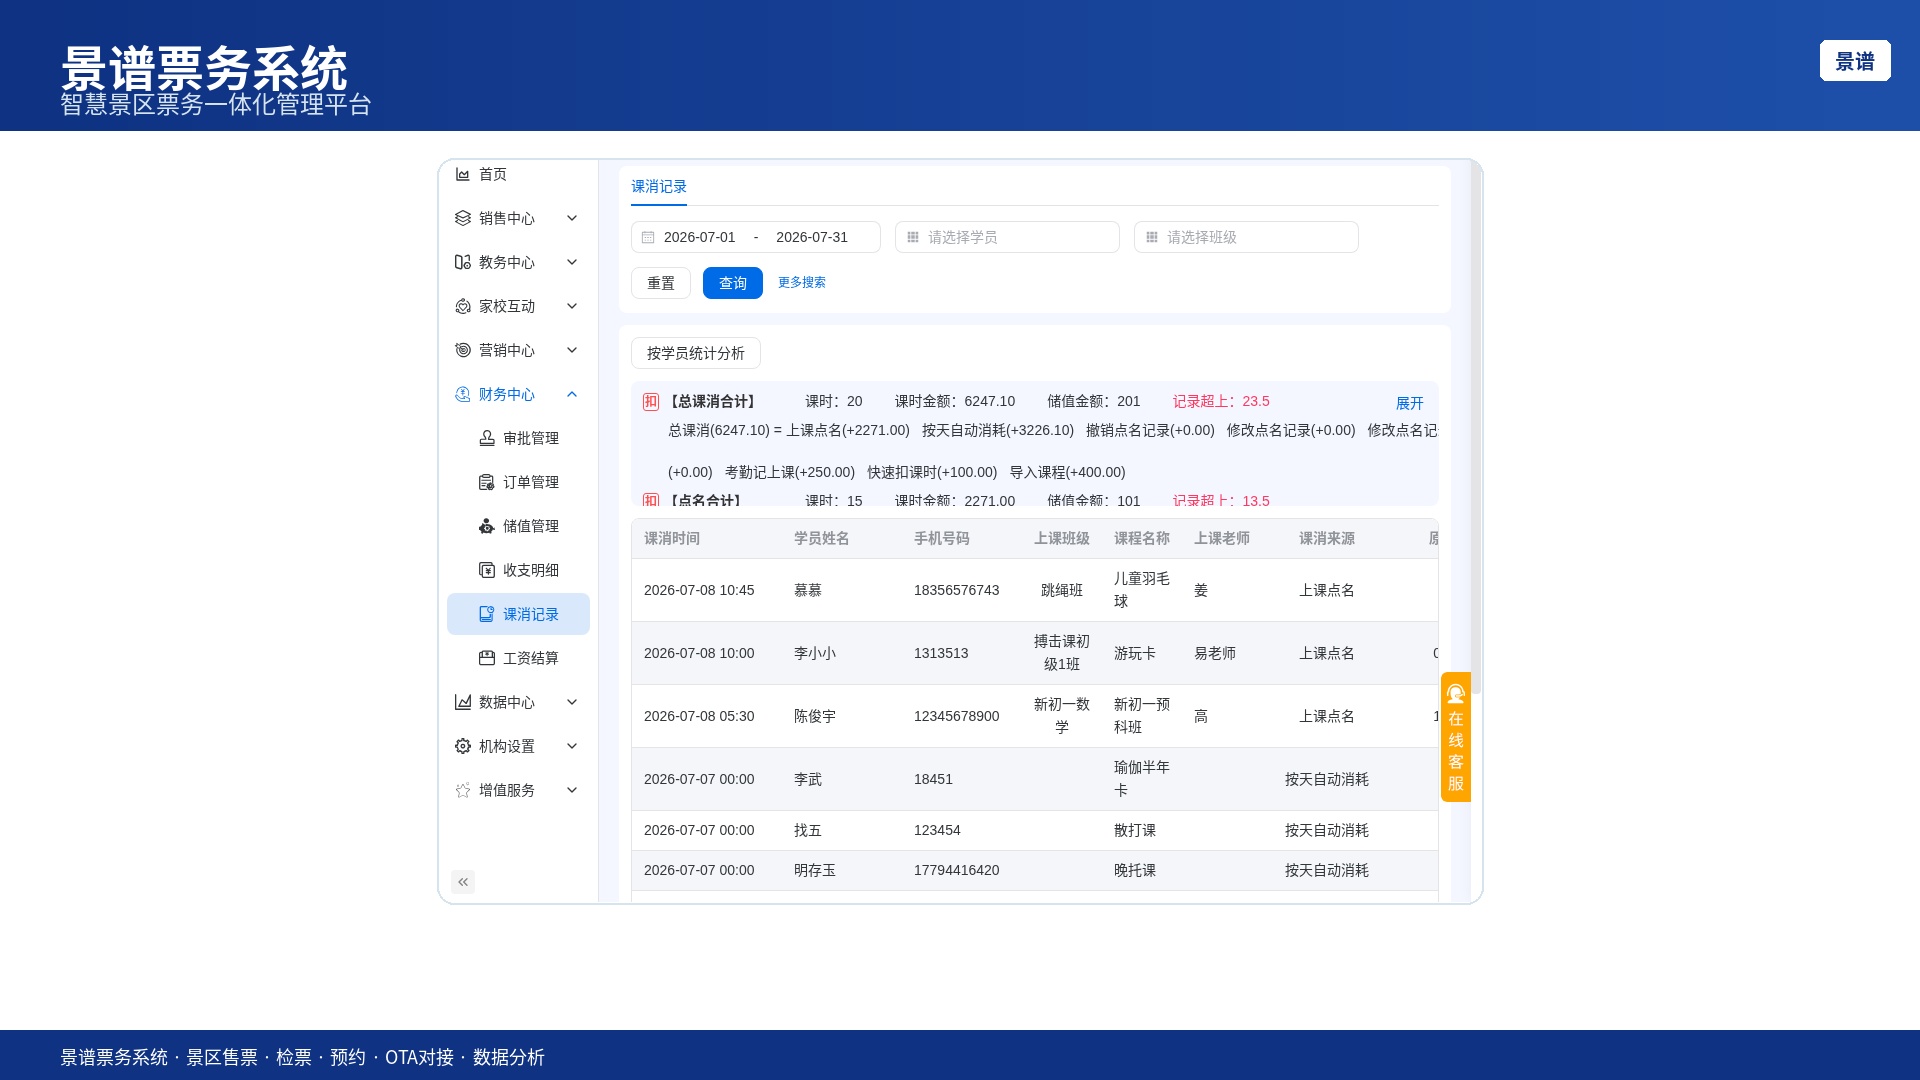Click the 工资结算 icon
Viewport: 1920px width, 1080px height.
(x=487, y=658)
